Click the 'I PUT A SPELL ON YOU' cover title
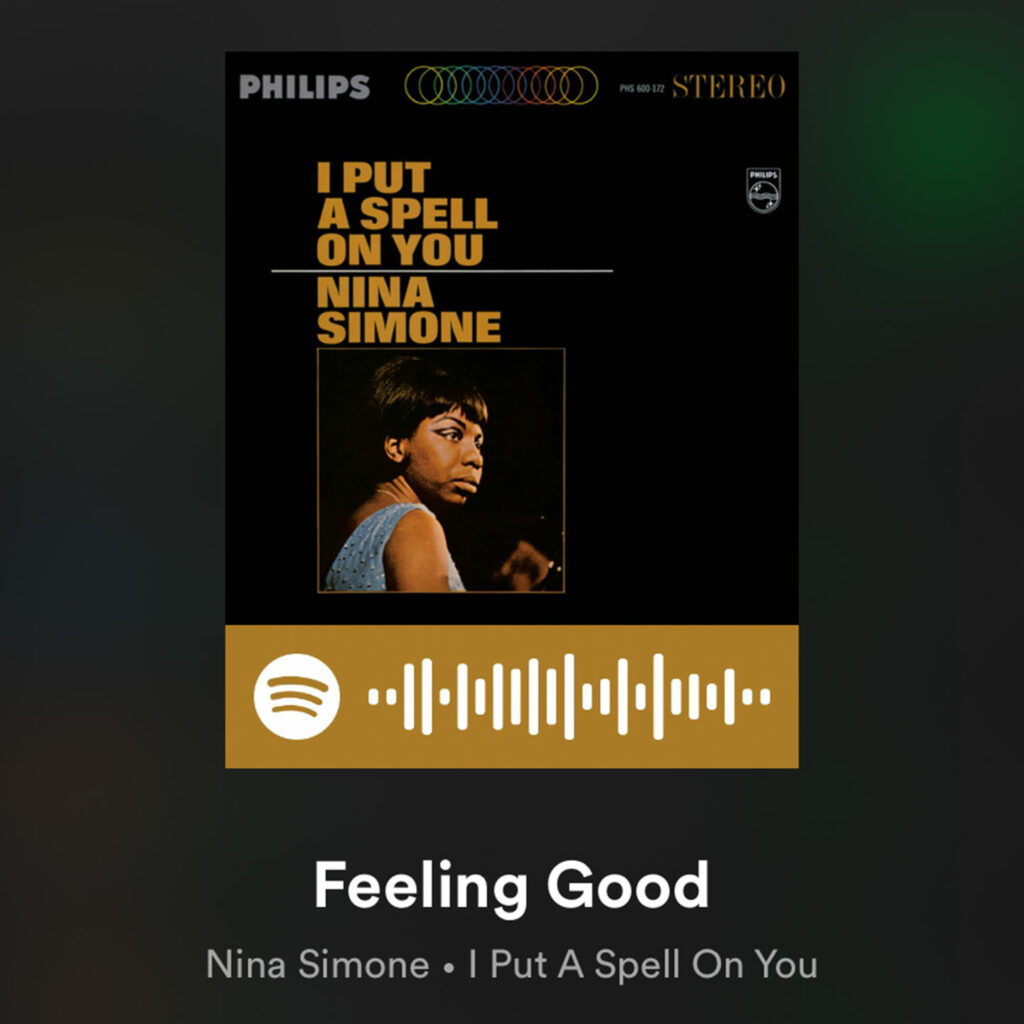 [x=407, y=214]
